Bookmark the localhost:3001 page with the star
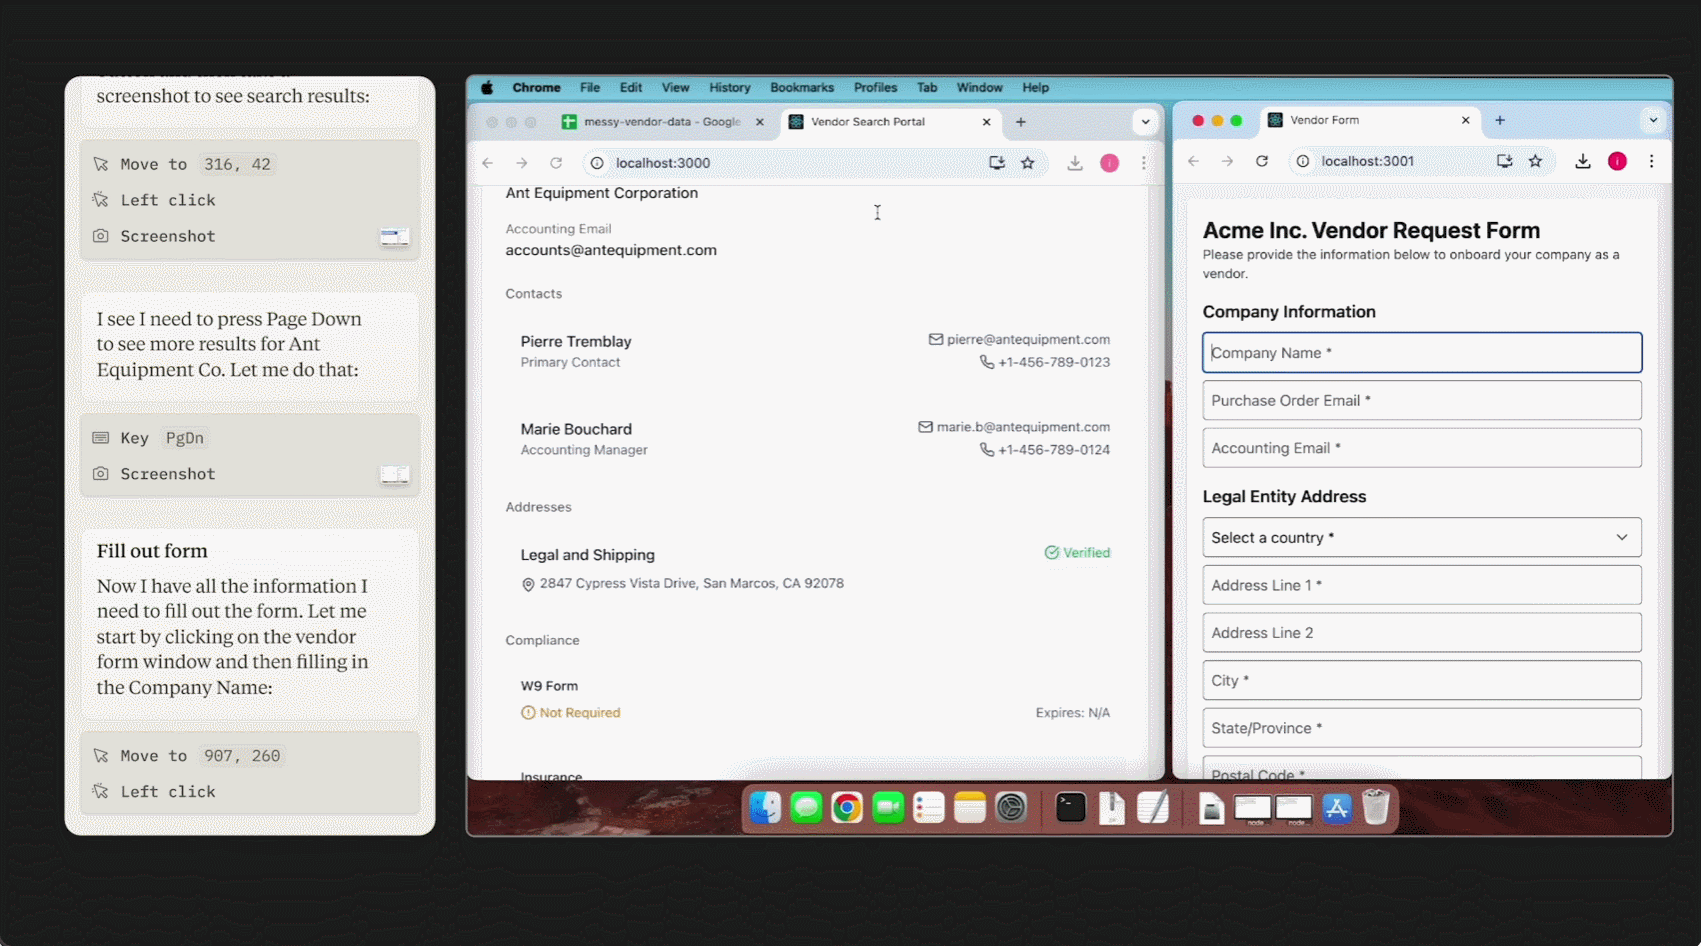This screenshot has height=946, width=1701. pos(1536,161)
